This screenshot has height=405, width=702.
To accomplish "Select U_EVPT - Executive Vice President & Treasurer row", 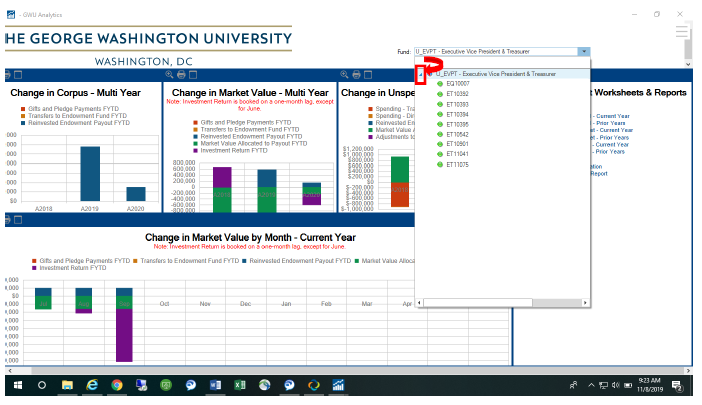I will [x=496, y=74].
